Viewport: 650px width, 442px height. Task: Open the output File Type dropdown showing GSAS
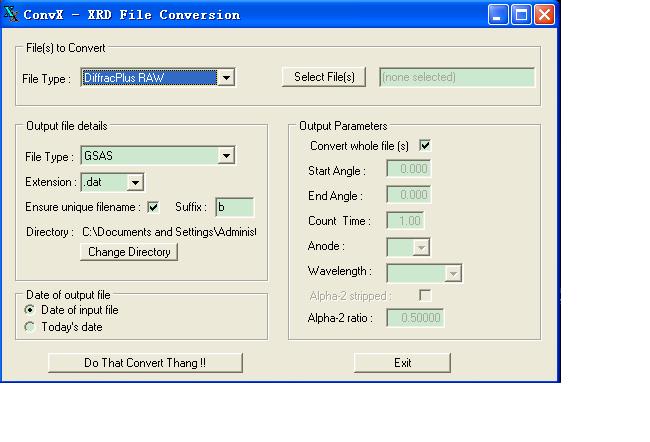coord(158,155)
